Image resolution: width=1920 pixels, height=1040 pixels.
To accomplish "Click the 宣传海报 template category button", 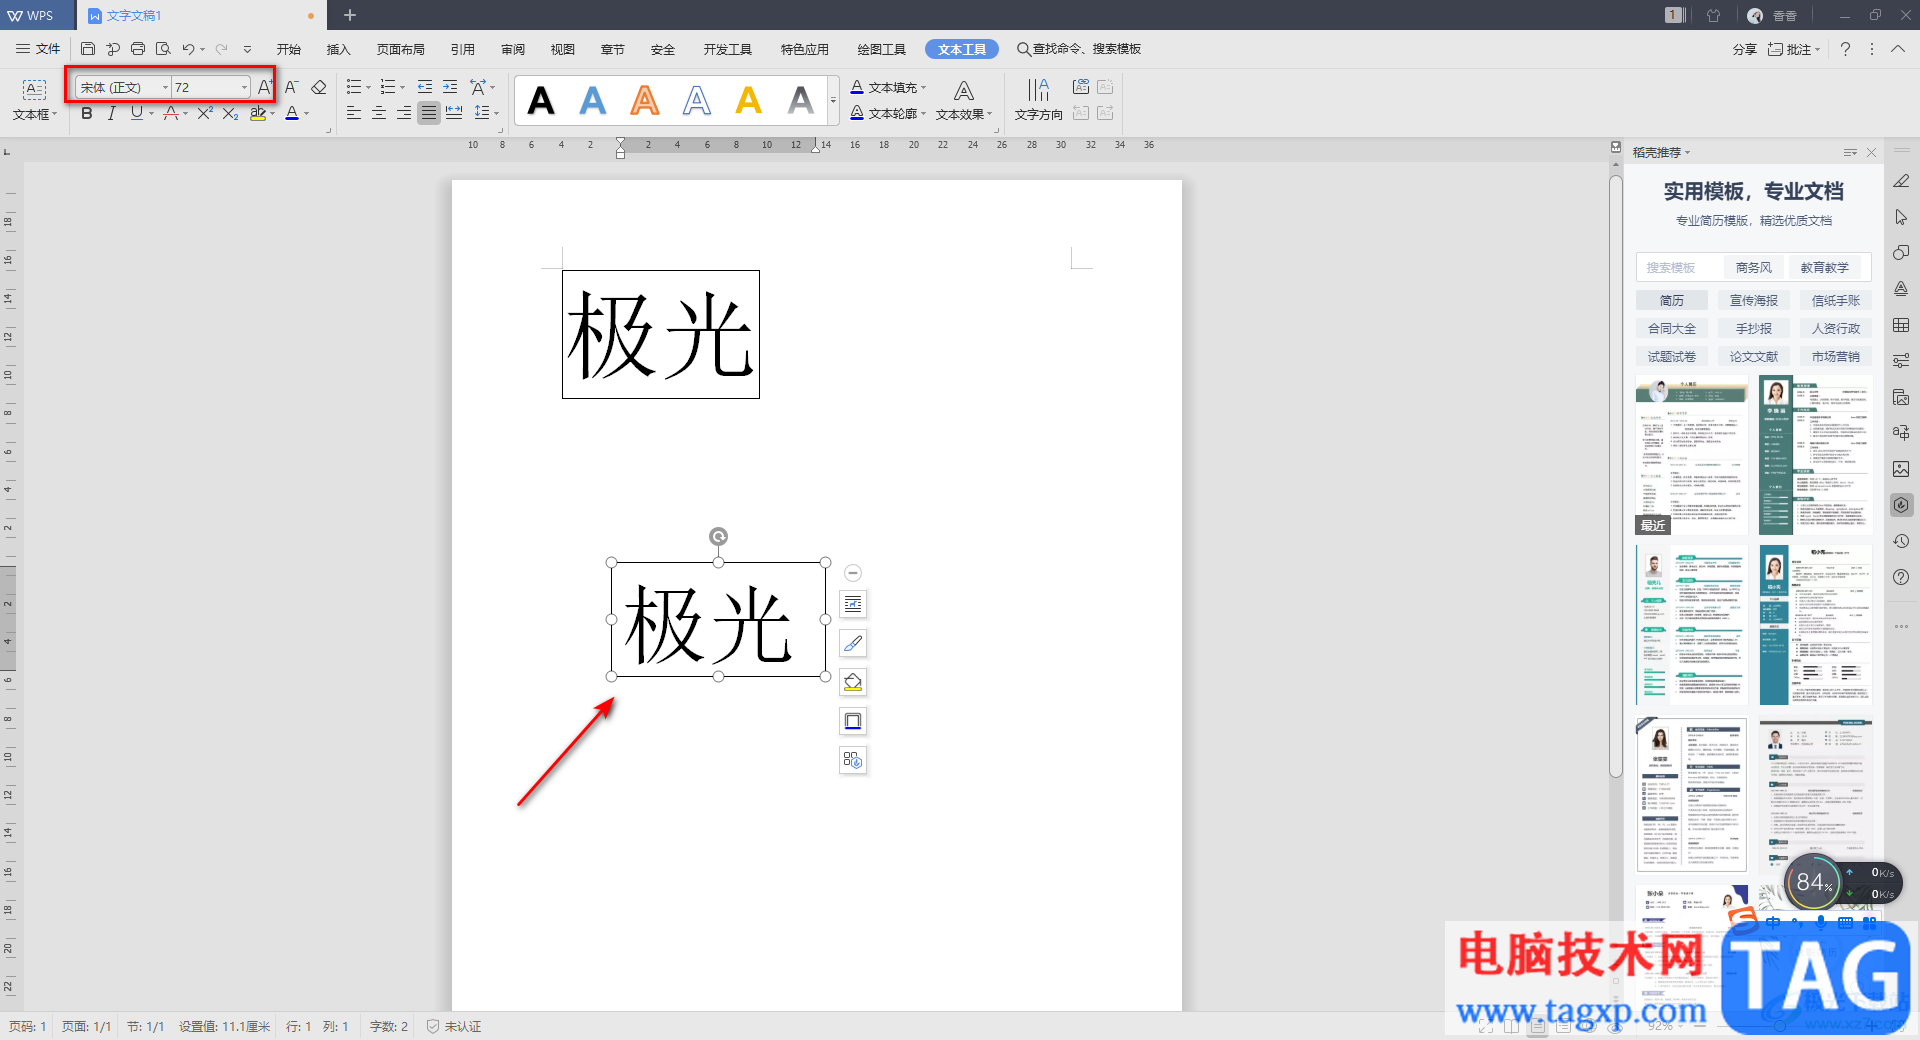I will pyautogui.click(x=1754, y=300).
